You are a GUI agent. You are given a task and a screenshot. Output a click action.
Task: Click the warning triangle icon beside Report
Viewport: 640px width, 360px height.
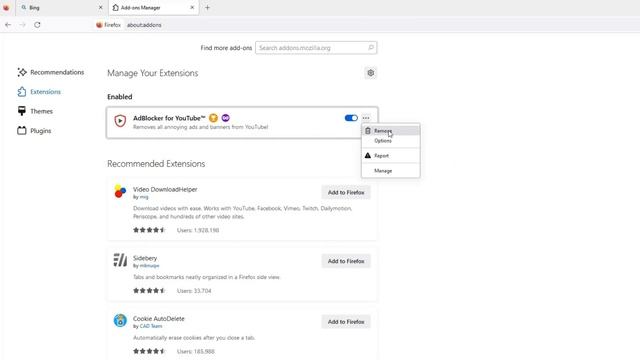(368, 156)
